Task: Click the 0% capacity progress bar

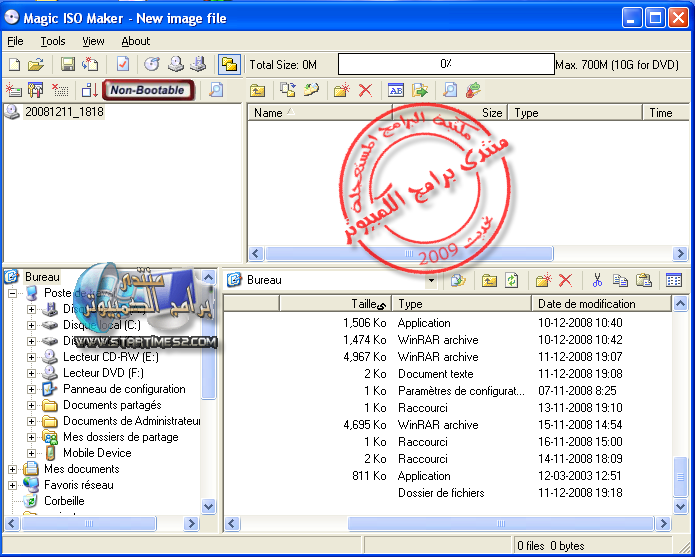Action: pos(446,64)
